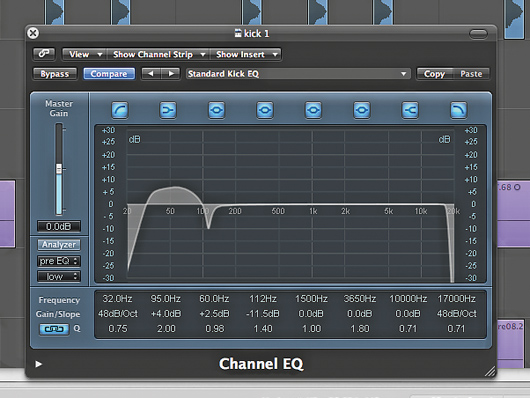
Task: Toggle the high shelf band button
Action: click(x=410, y=110)
